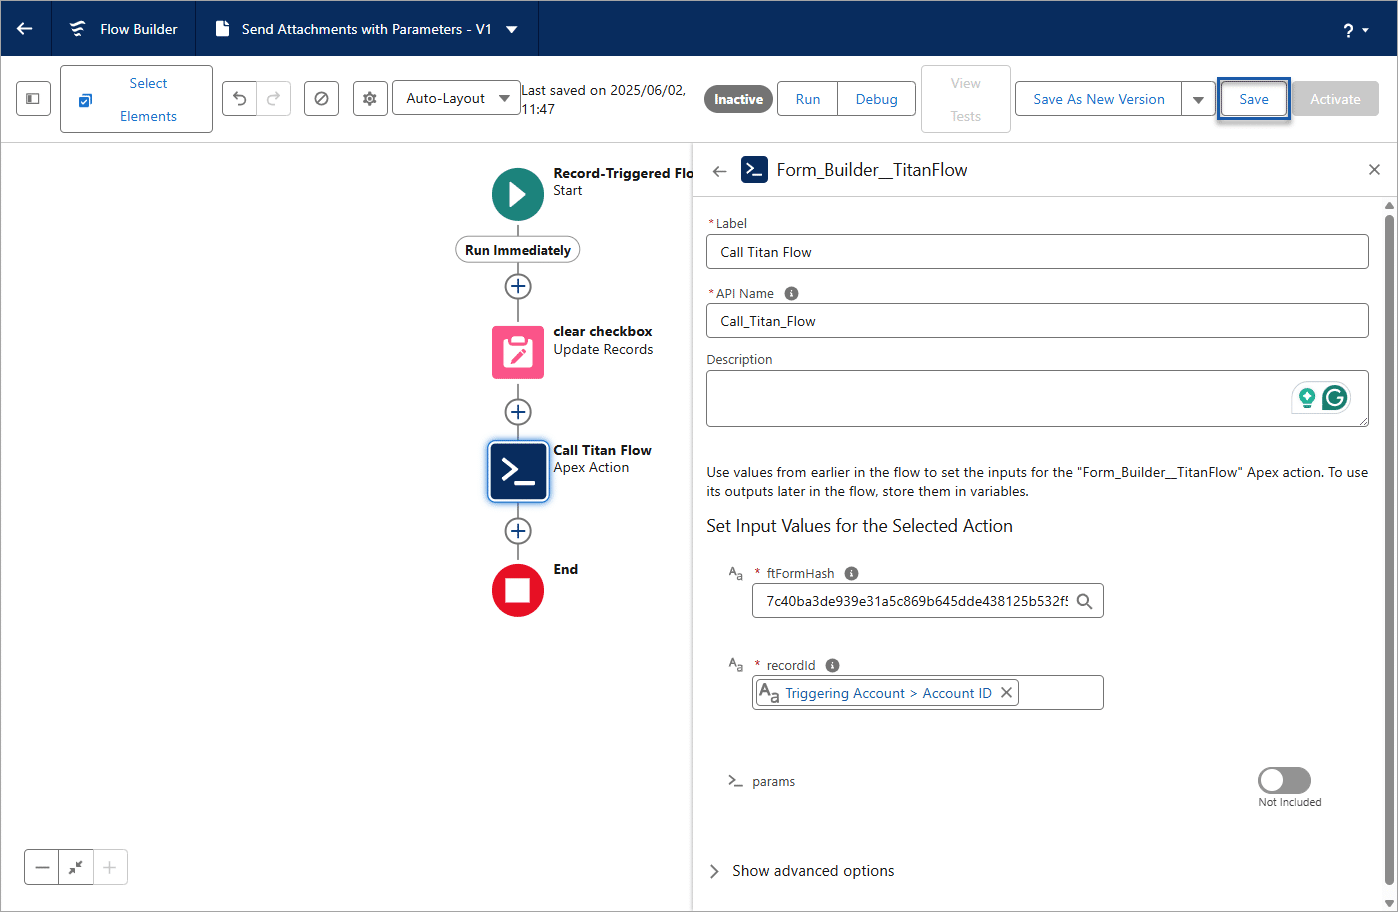Show recordId info tooltip
Viewport: 1398px width, 912px height.
pos(832,665)
